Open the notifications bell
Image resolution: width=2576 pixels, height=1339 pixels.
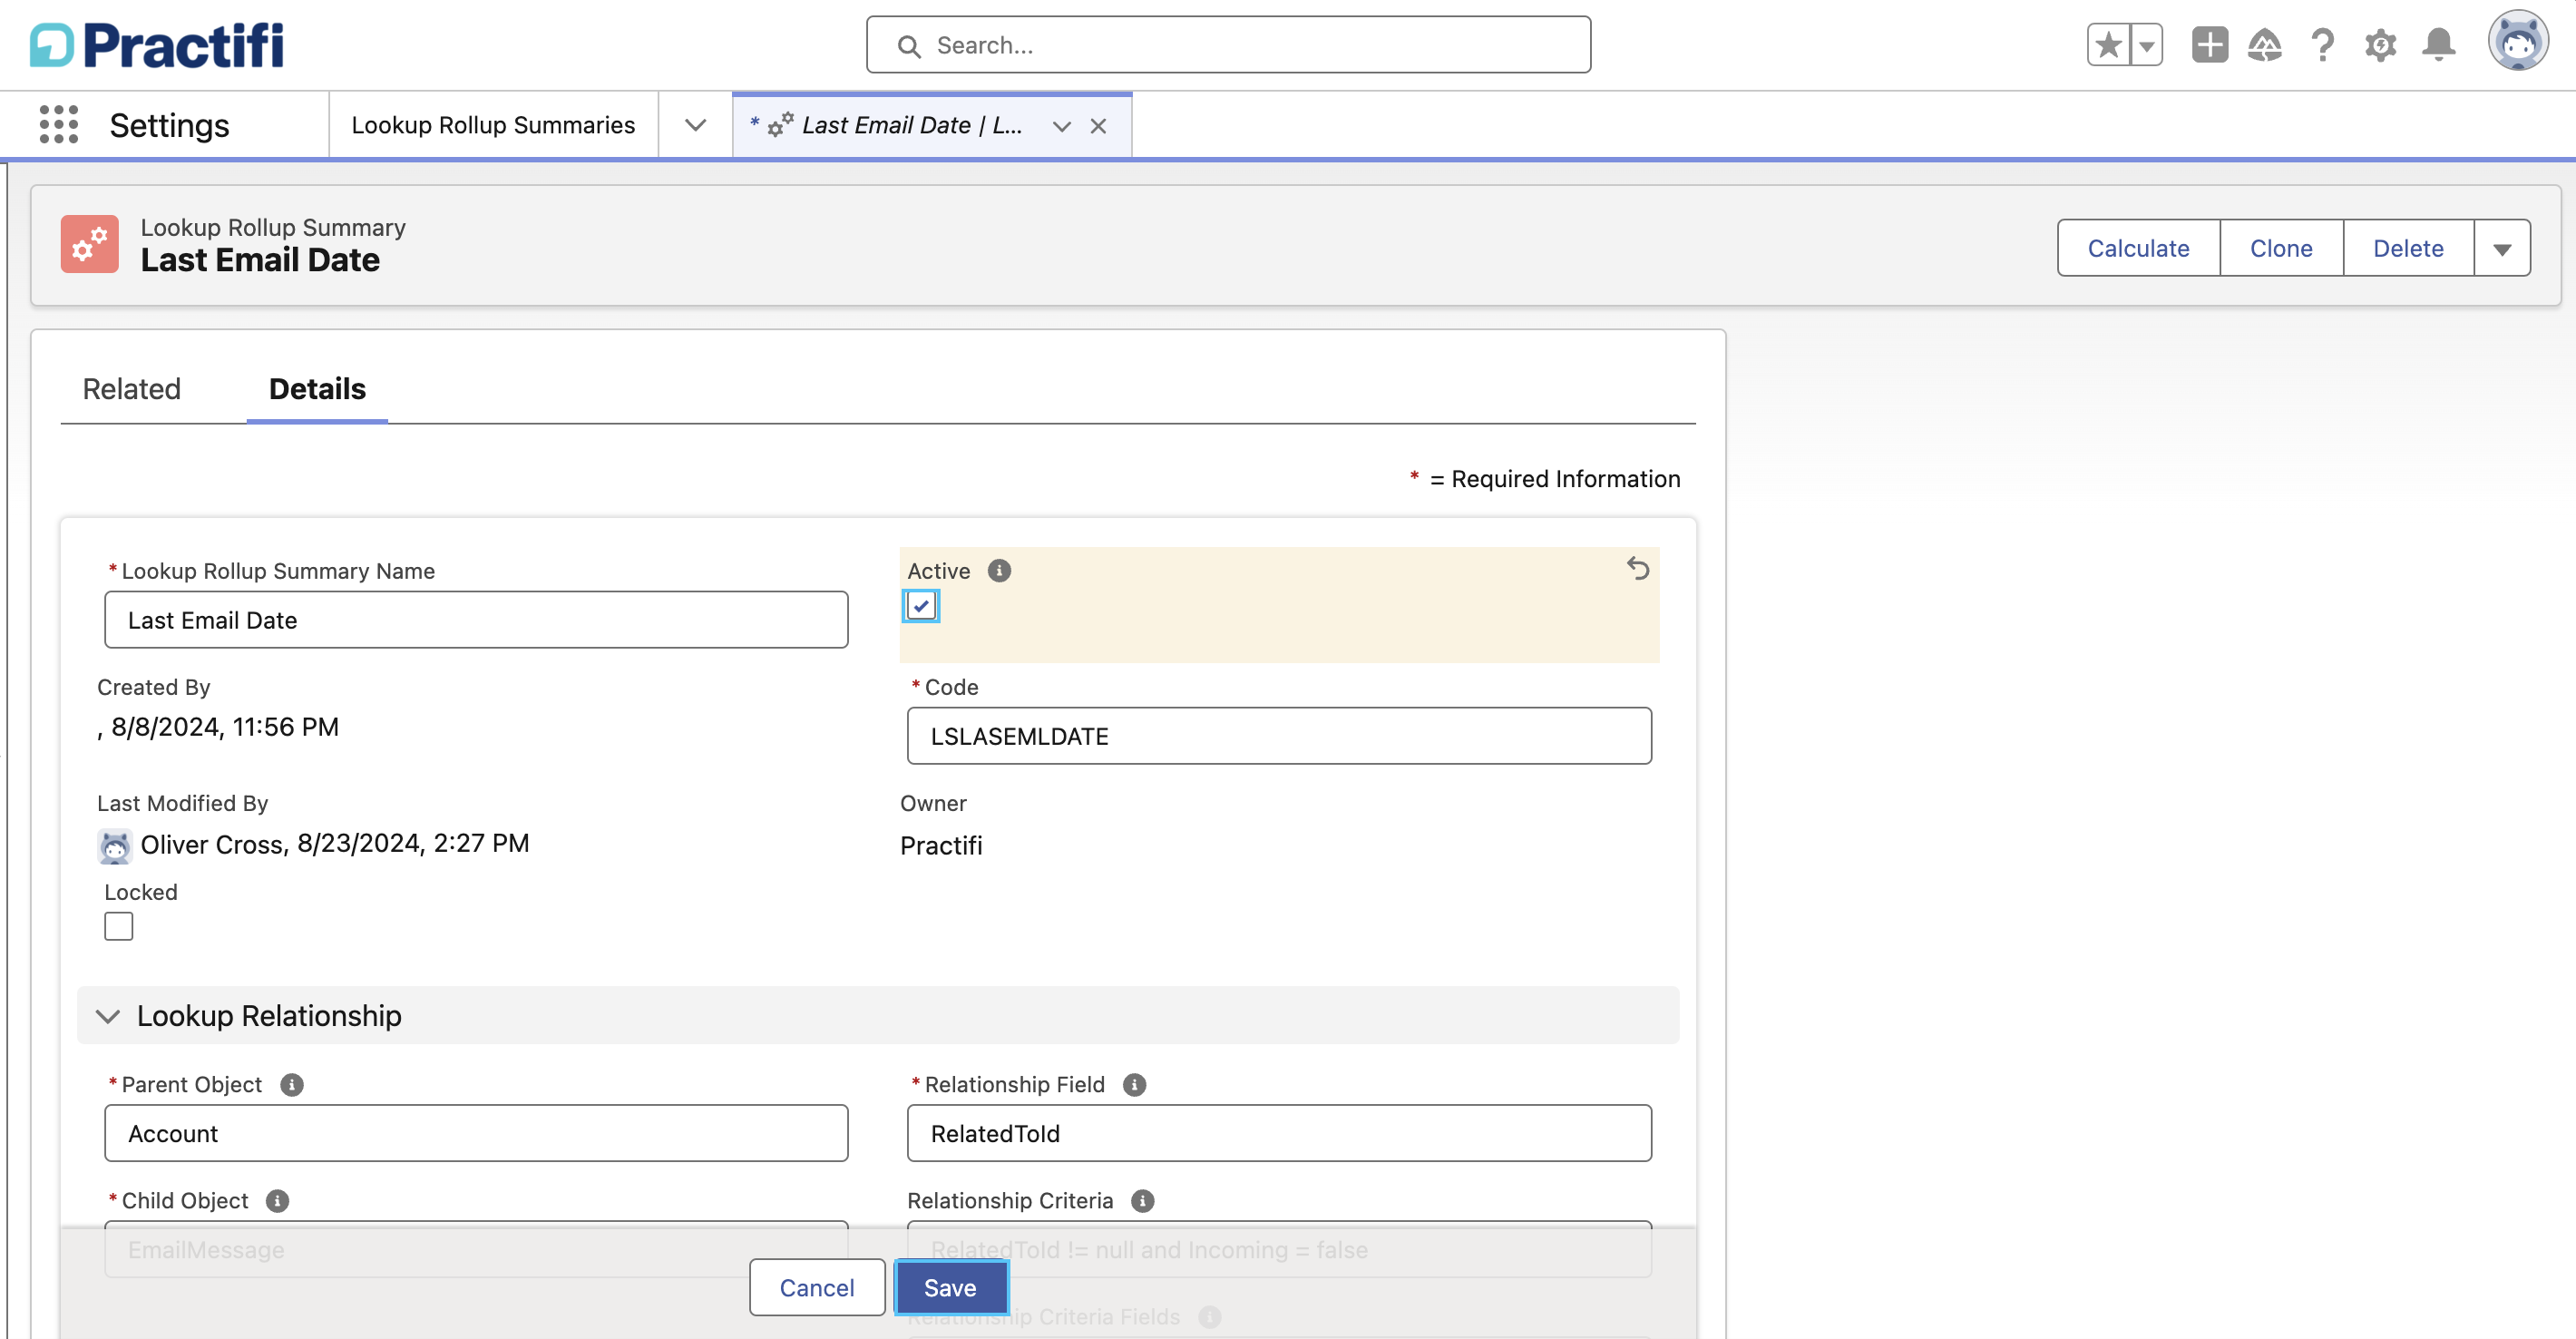2438,45
